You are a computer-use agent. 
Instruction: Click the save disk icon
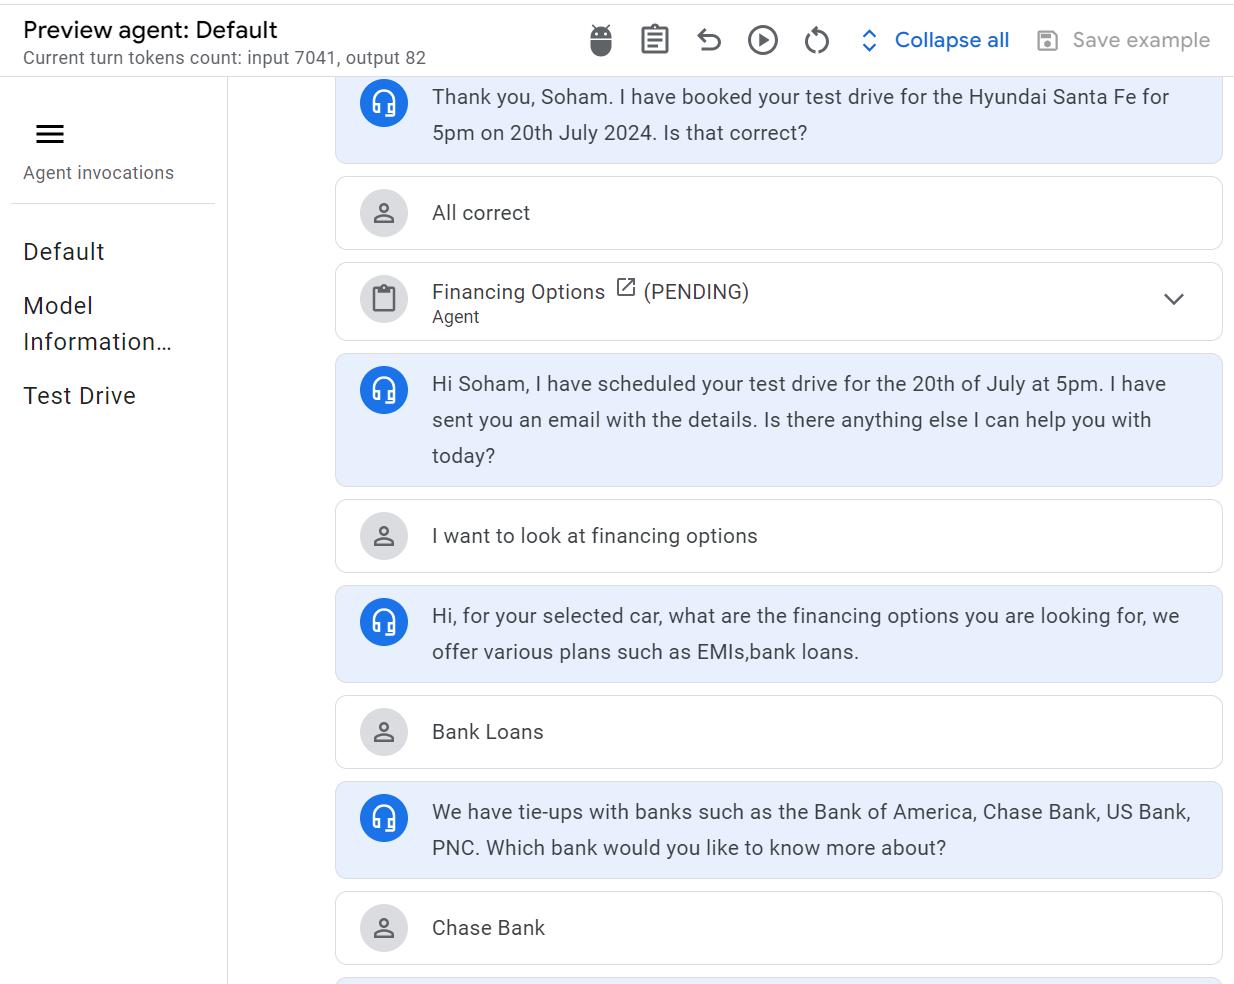click(1047, 40)
